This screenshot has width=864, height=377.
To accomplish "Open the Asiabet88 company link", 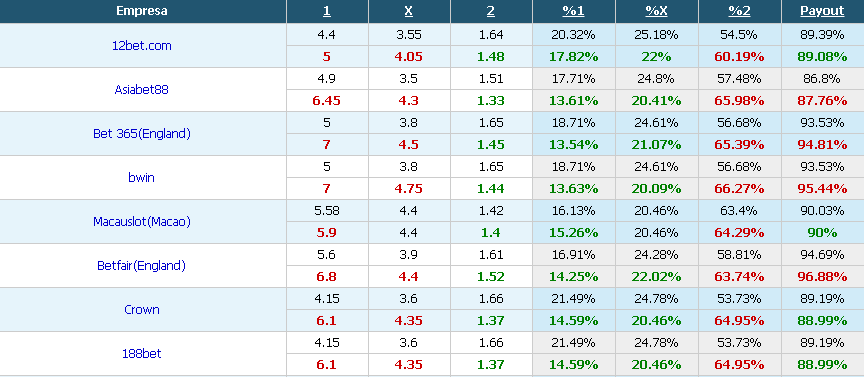I will 142,89.
